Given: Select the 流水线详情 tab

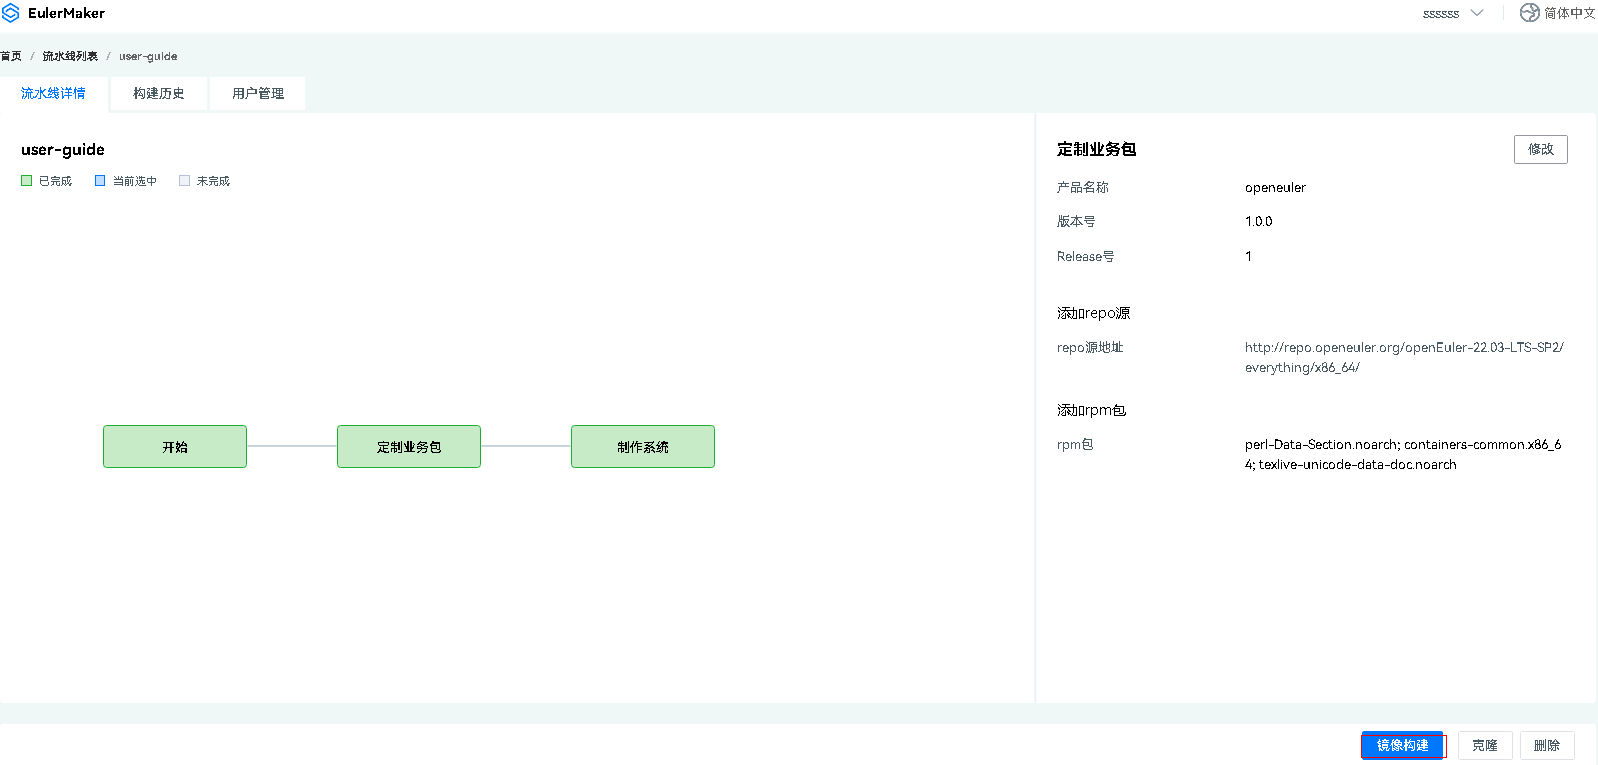Looking at the screenshot, I should coord(53,93).
